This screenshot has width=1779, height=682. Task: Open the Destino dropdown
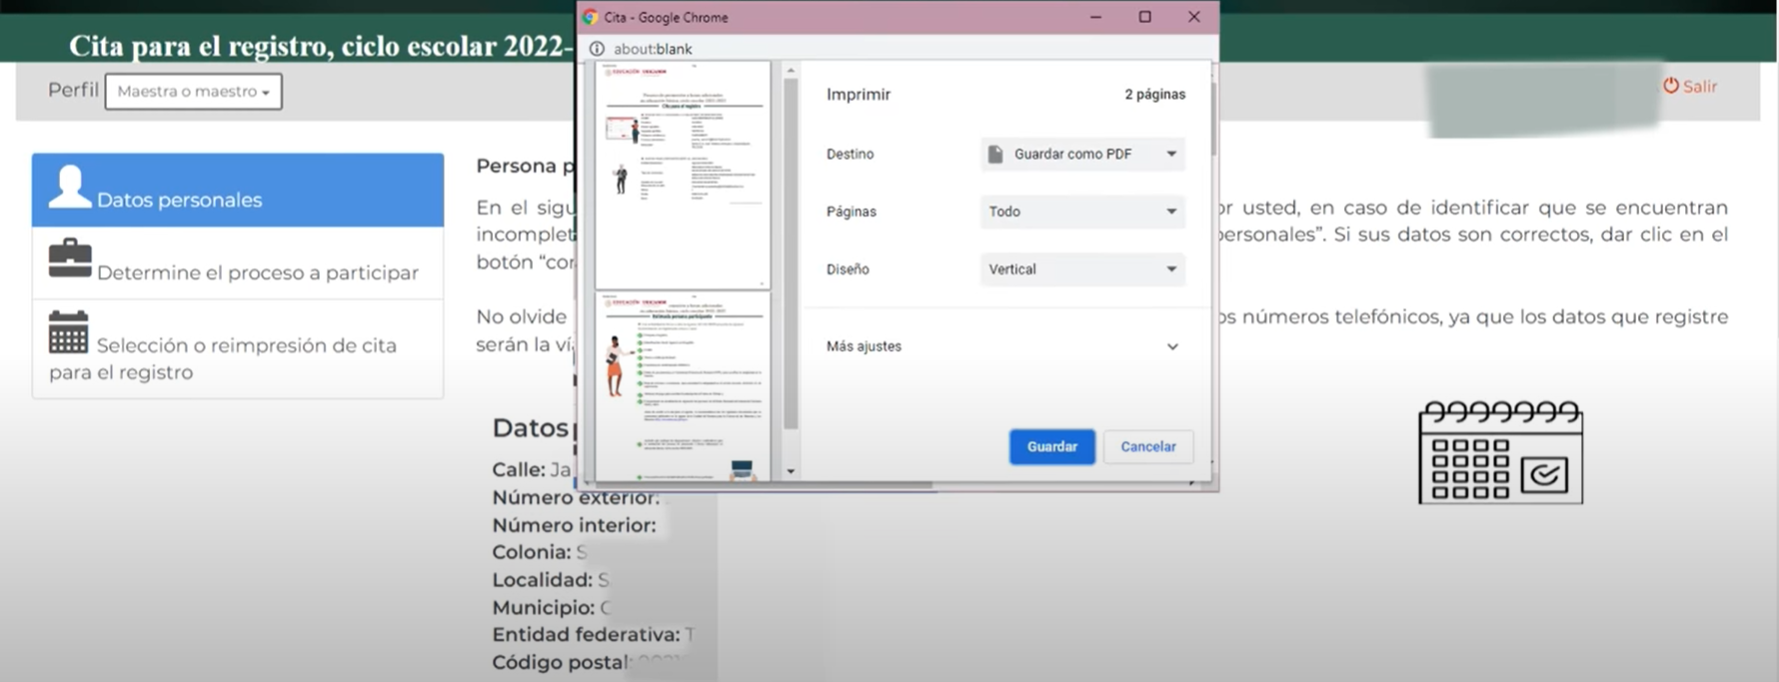click(1082, 154)
